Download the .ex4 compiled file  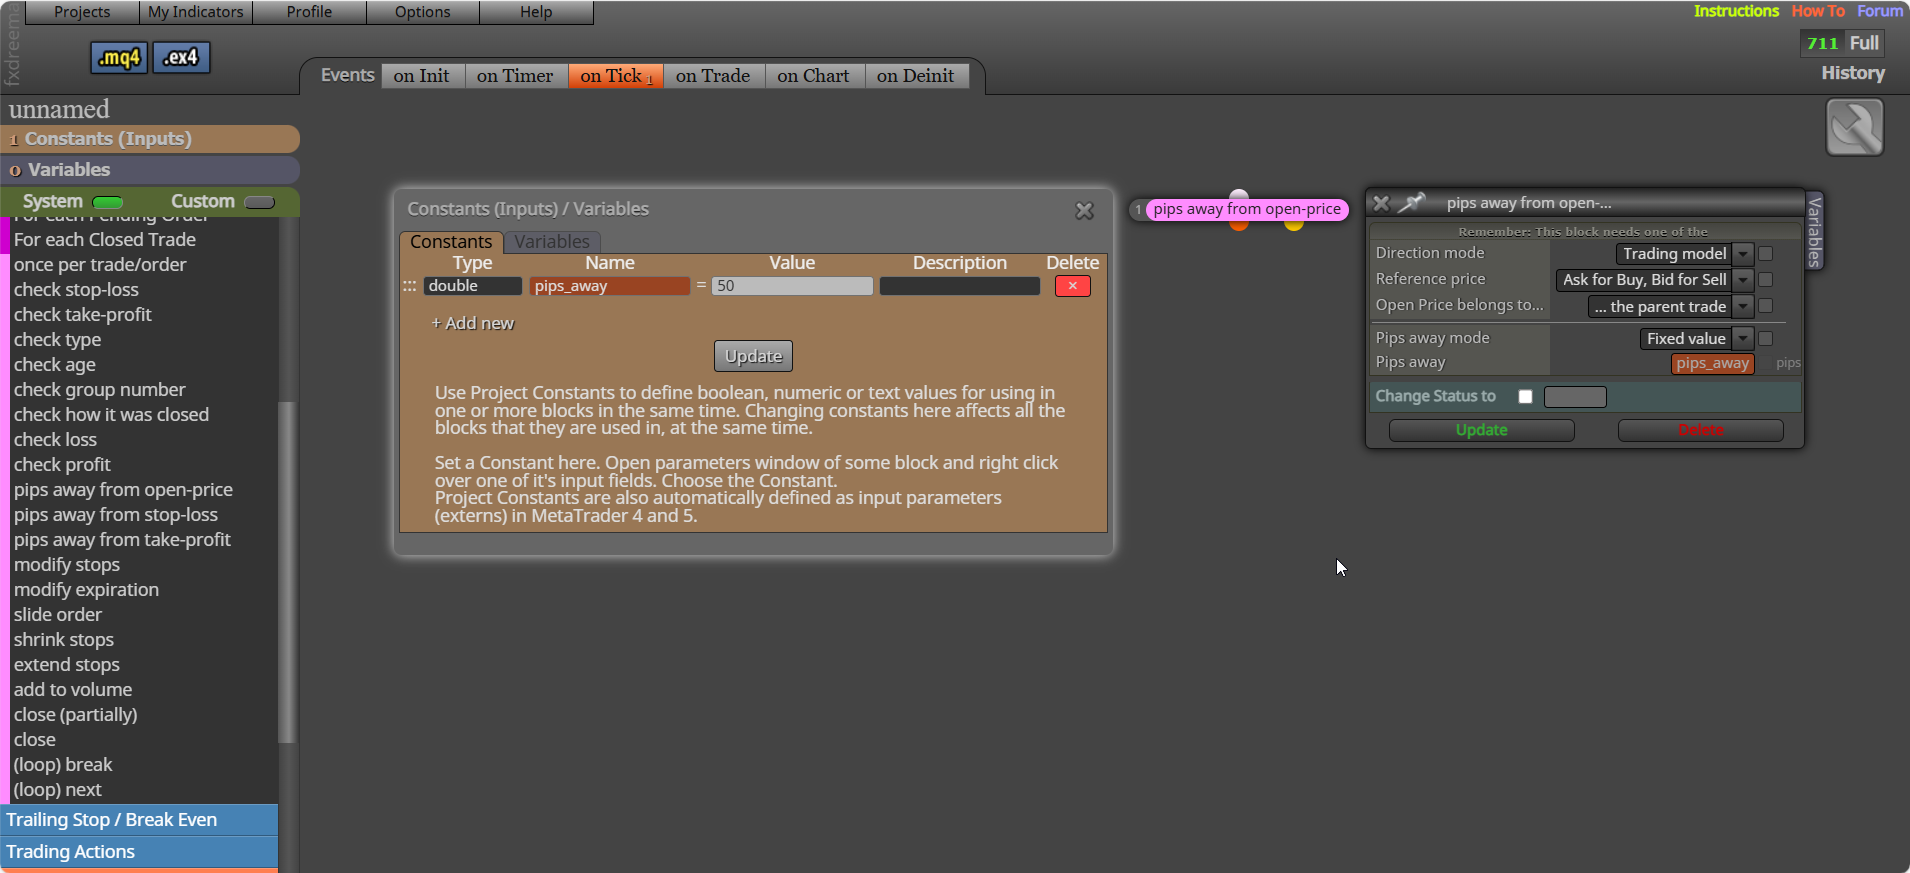click(181, 58)
